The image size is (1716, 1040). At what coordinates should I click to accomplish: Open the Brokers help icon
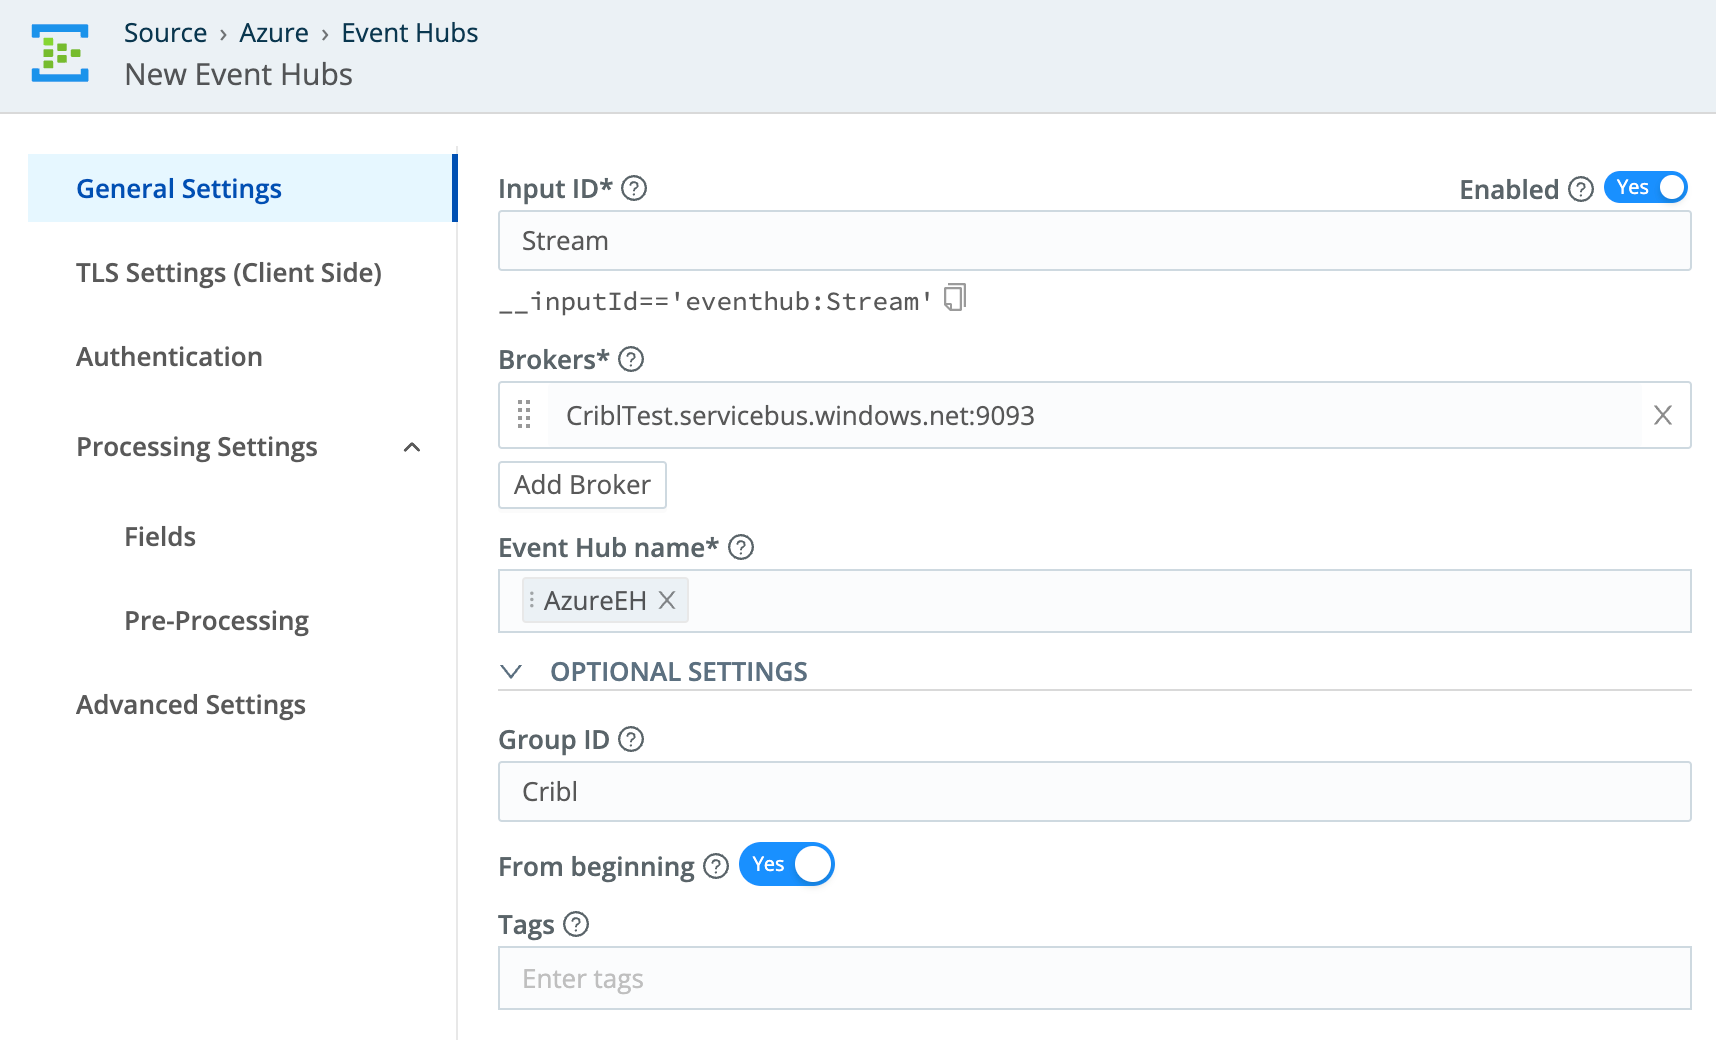click(631, 360)
